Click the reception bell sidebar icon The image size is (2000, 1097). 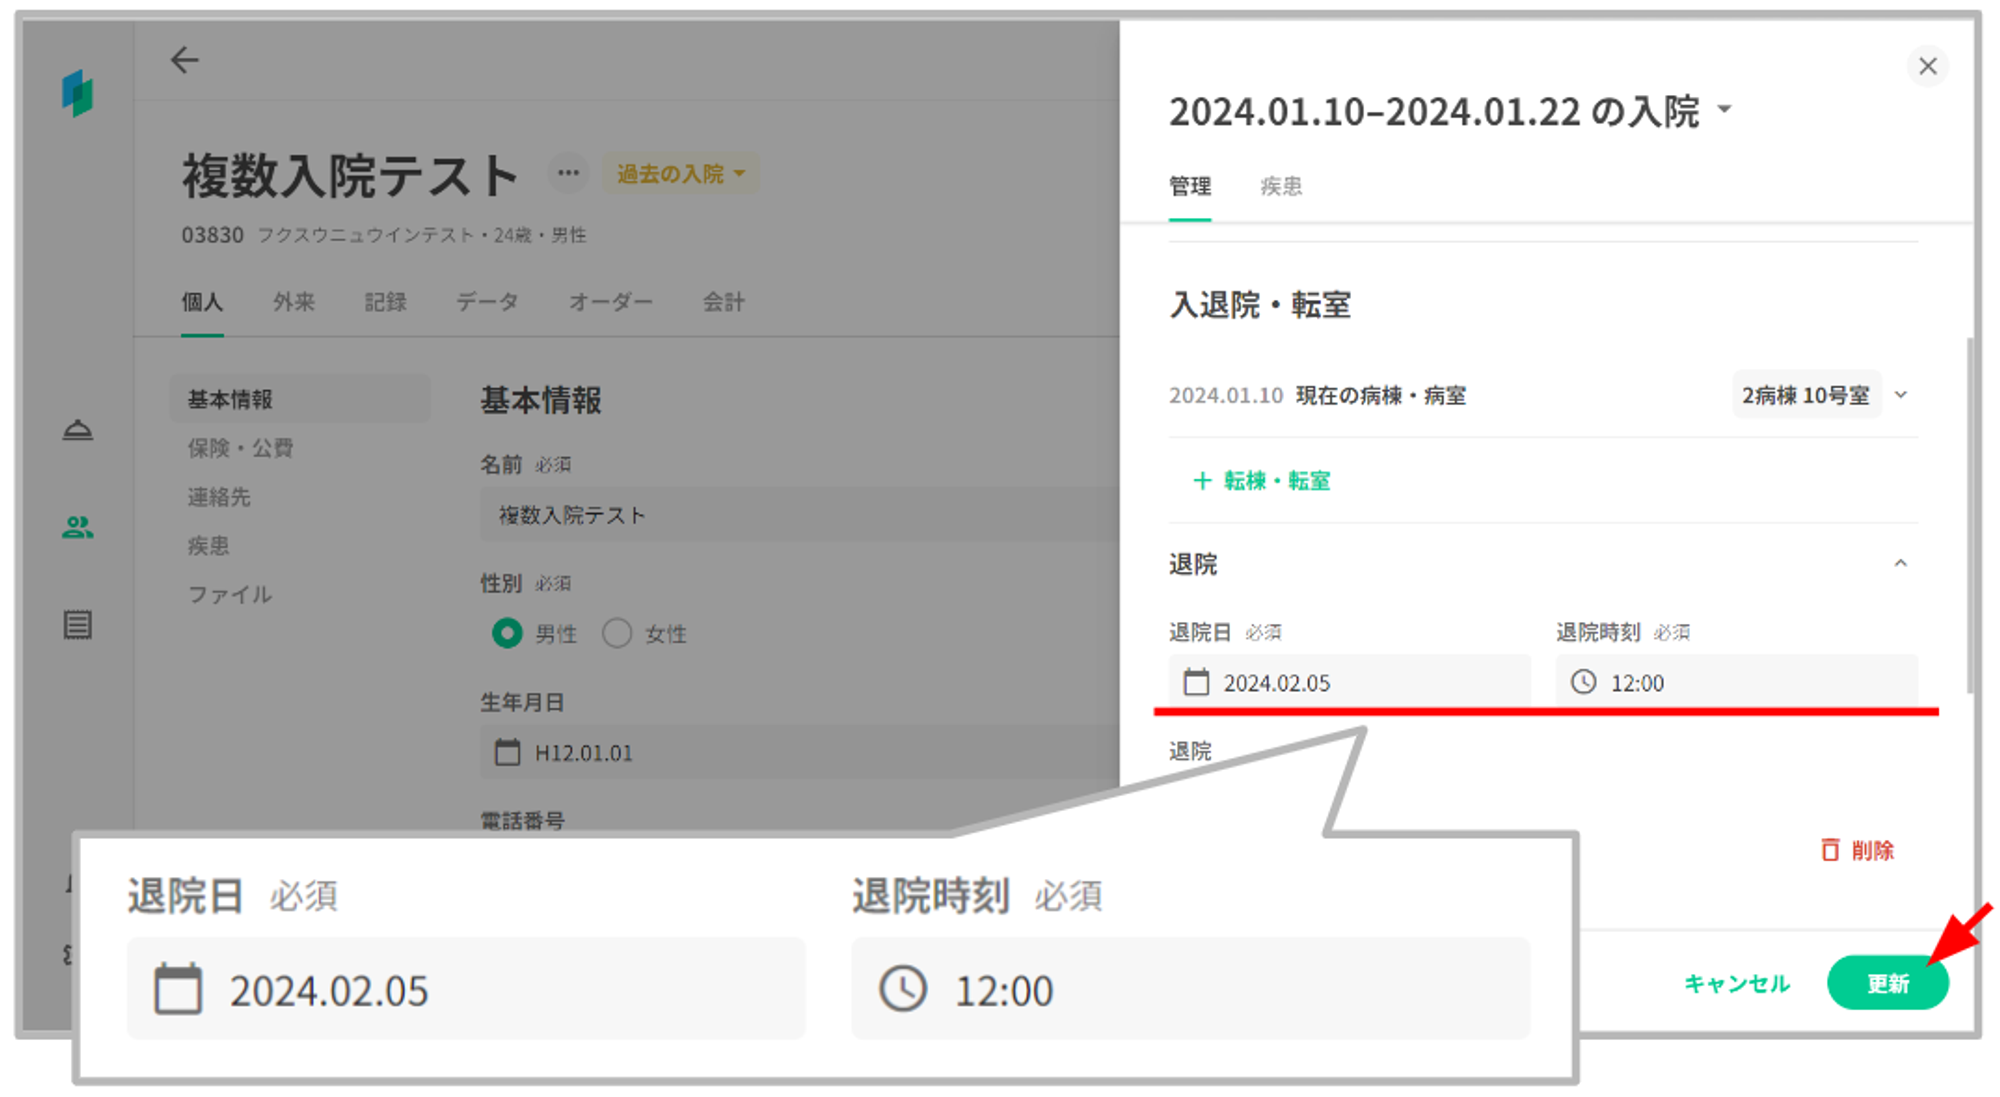(x=77, y=430)
